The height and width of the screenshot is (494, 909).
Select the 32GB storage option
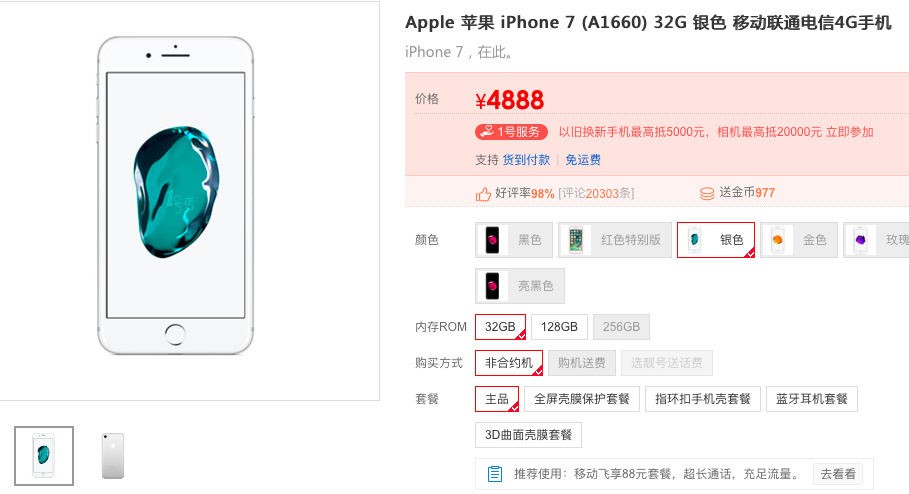pos(500,327)
